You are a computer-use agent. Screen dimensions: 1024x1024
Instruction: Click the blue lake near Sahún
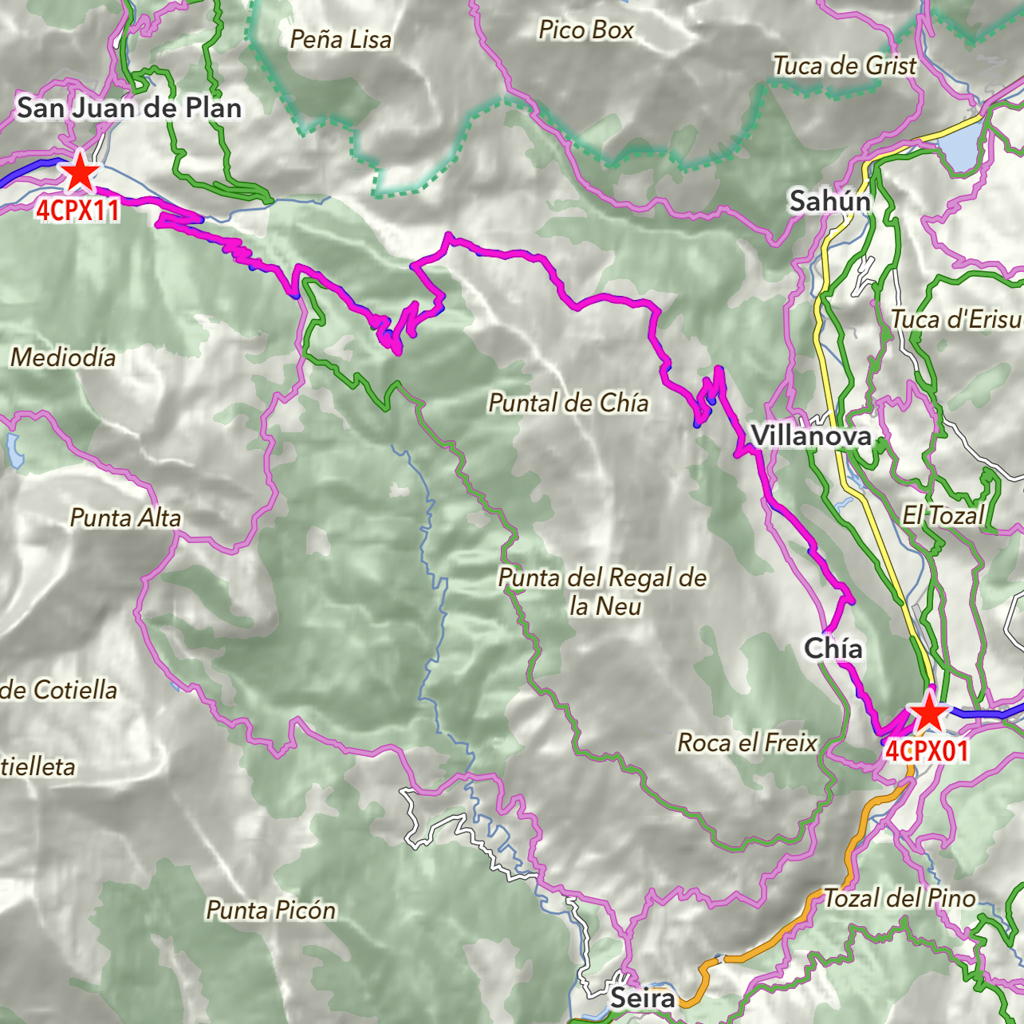(961, 147)
